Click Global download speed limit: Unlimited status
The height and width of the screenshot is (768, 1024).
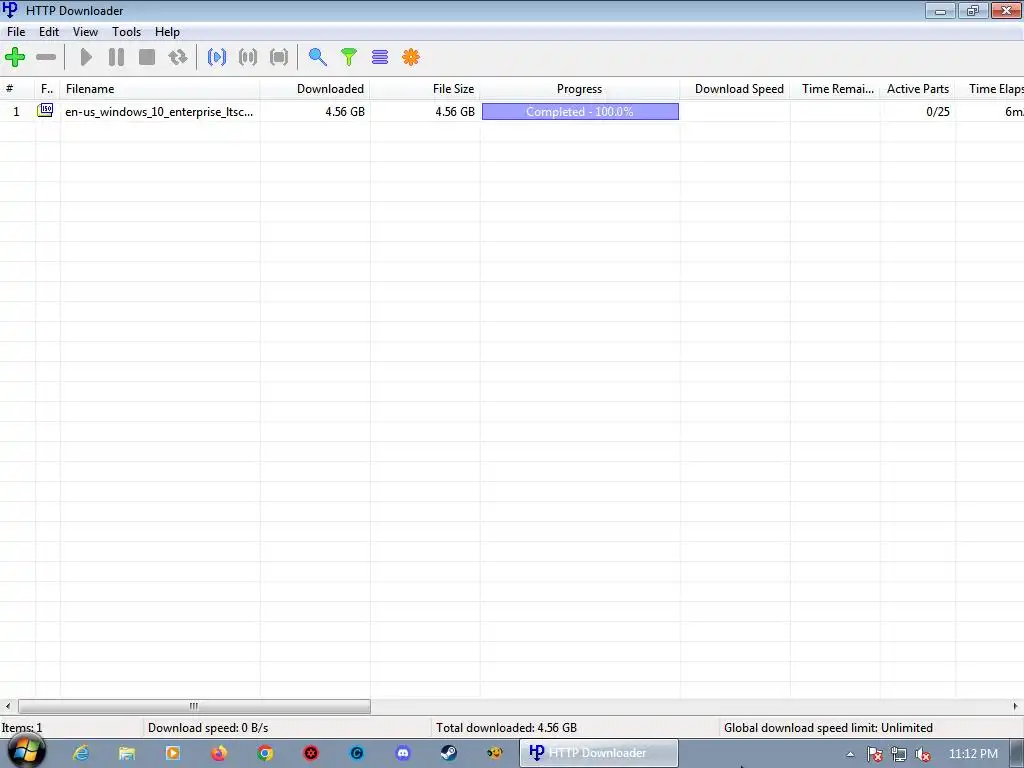[828, 728]
